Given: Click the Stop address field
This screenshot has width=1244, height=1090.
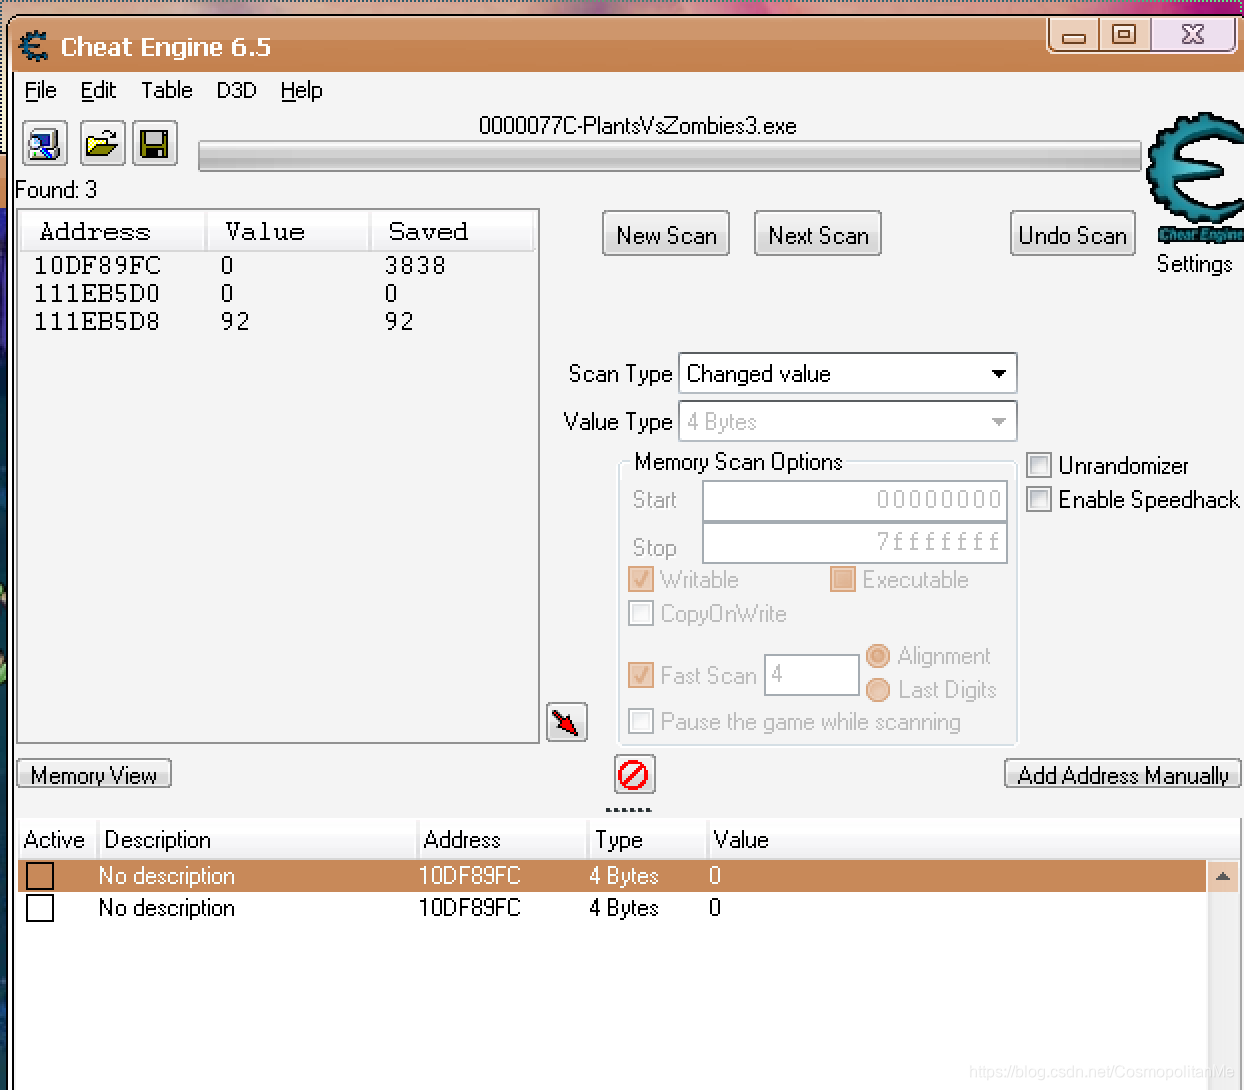Looking at the screenshot, I should pos(855,543).
